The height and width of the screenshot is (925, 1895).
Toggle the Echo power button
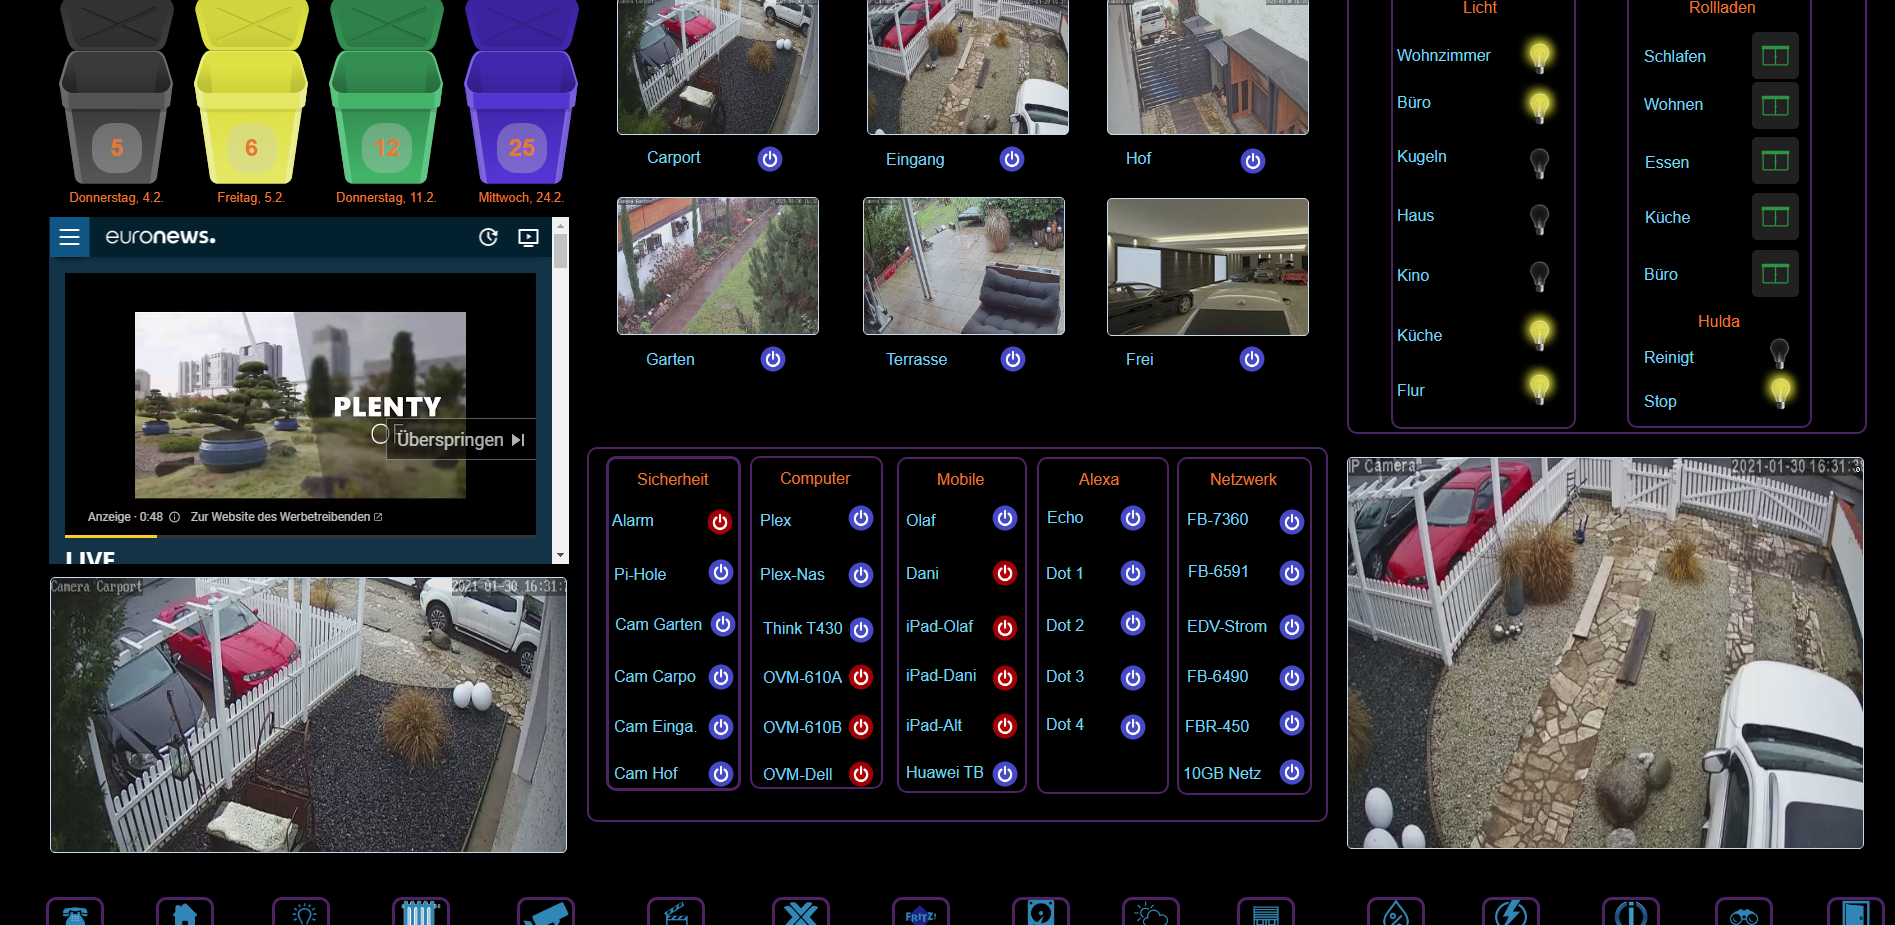click(x=1133, y=518)
